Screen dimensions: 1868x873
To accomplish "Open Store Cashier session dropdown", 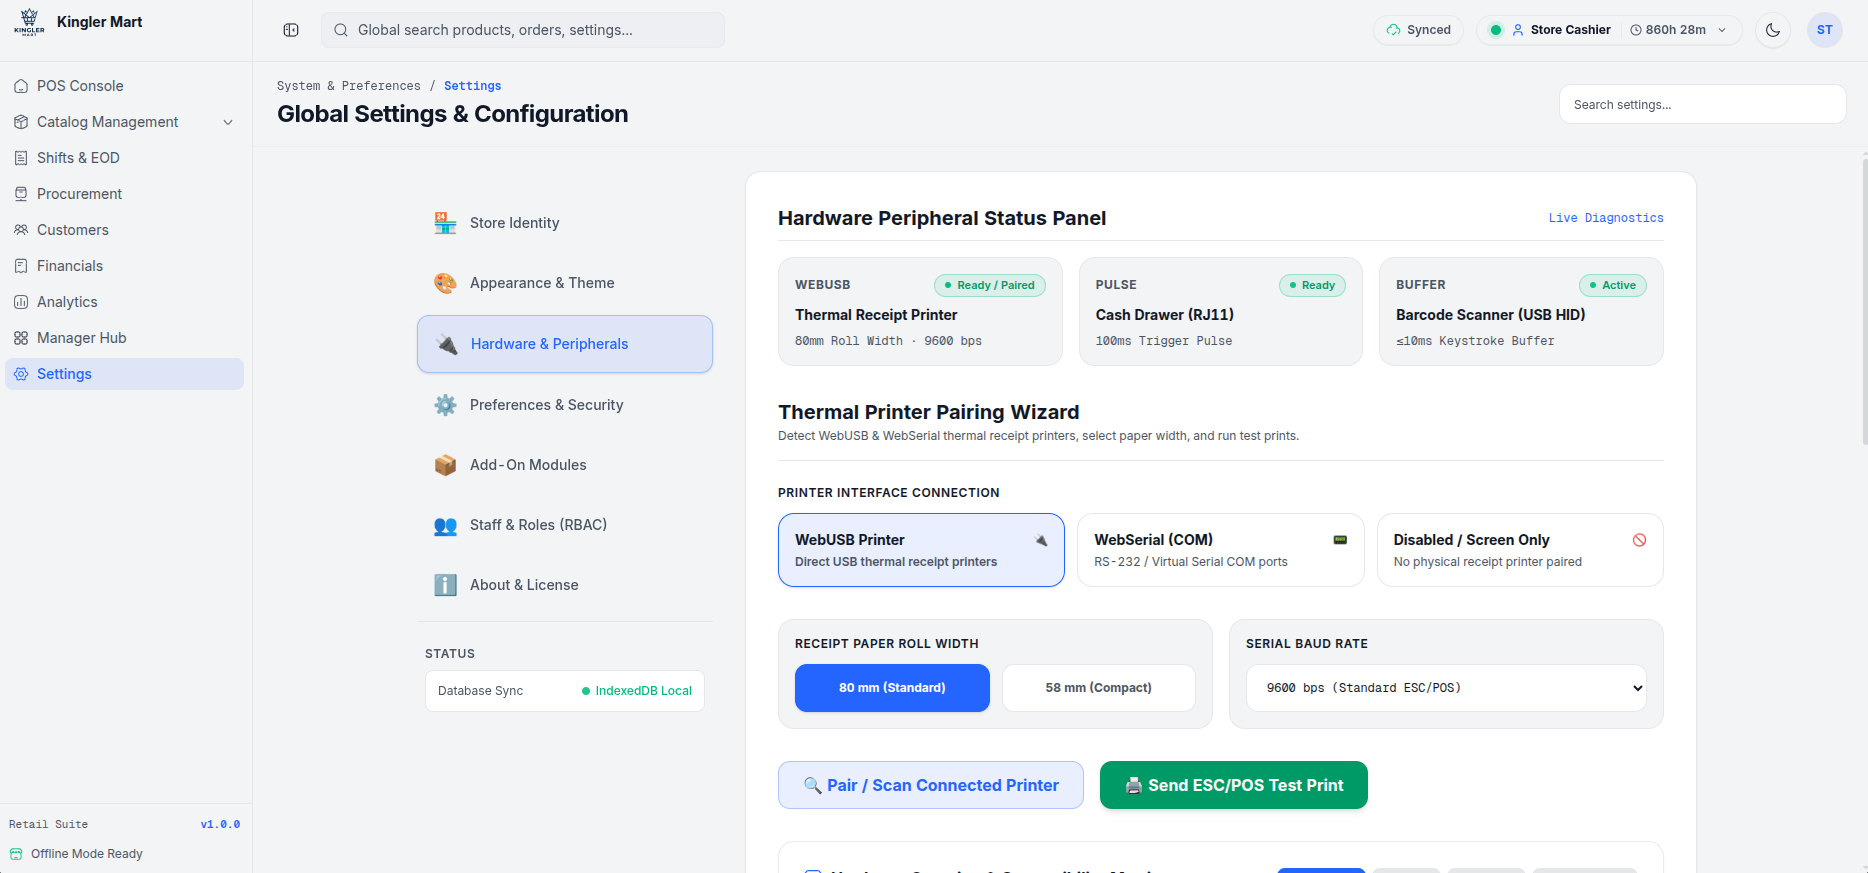I will pos(1609,30).
